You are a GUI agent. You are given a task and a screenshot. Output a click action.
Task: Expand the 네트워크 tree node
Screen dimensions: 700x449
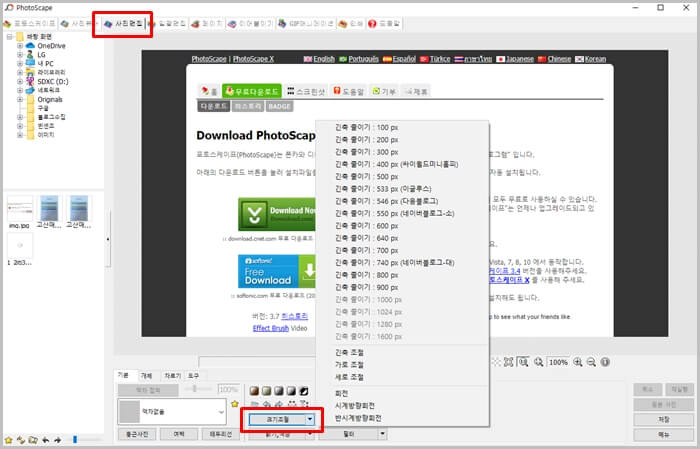pos(20,90)
